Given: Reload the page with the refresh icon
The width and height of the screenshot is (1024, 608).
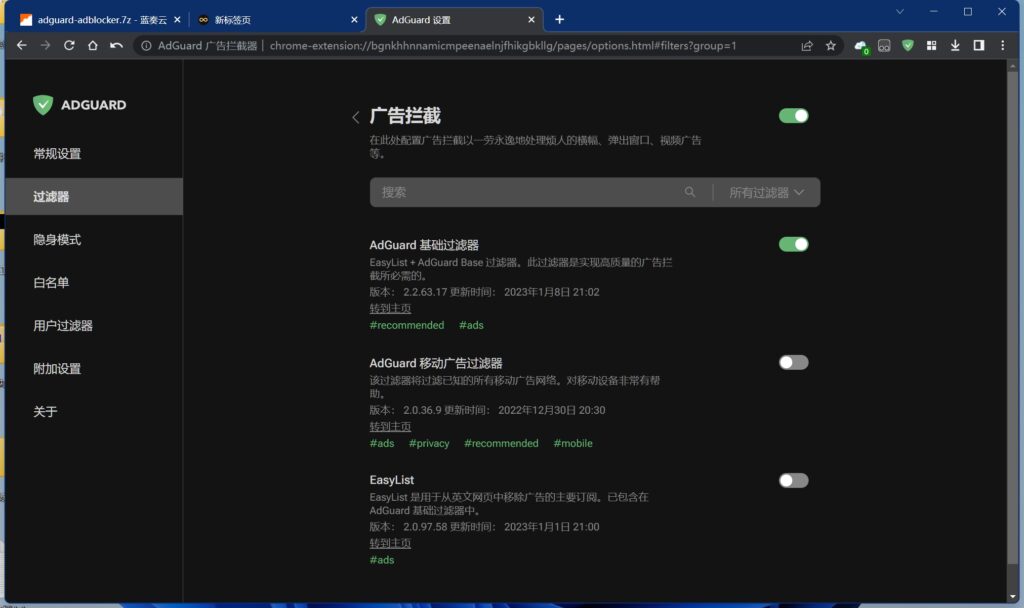Looking at the screenshot, I should pyautogui.click(x=69, y=46).
